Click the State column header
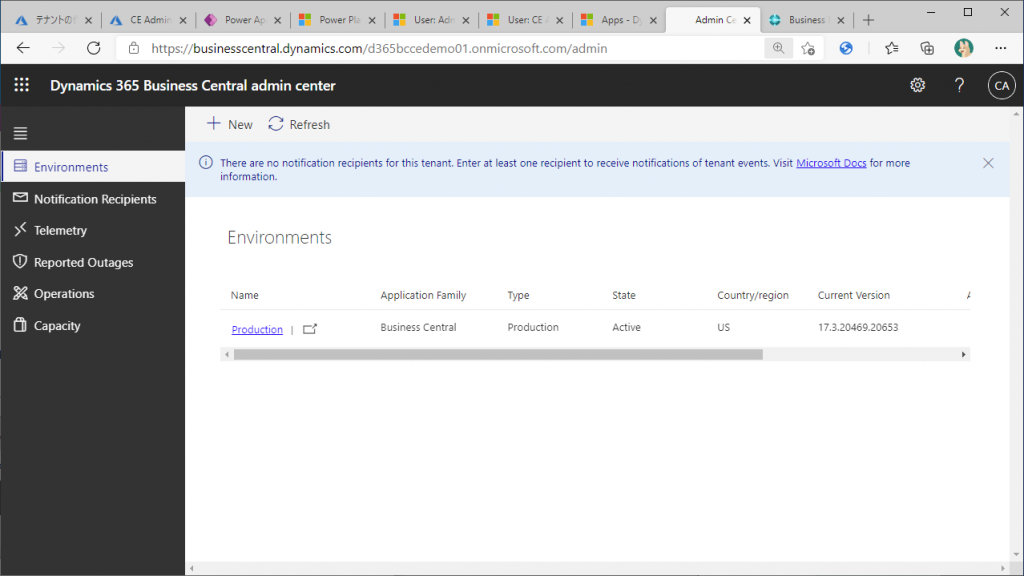 click(624, 295)
